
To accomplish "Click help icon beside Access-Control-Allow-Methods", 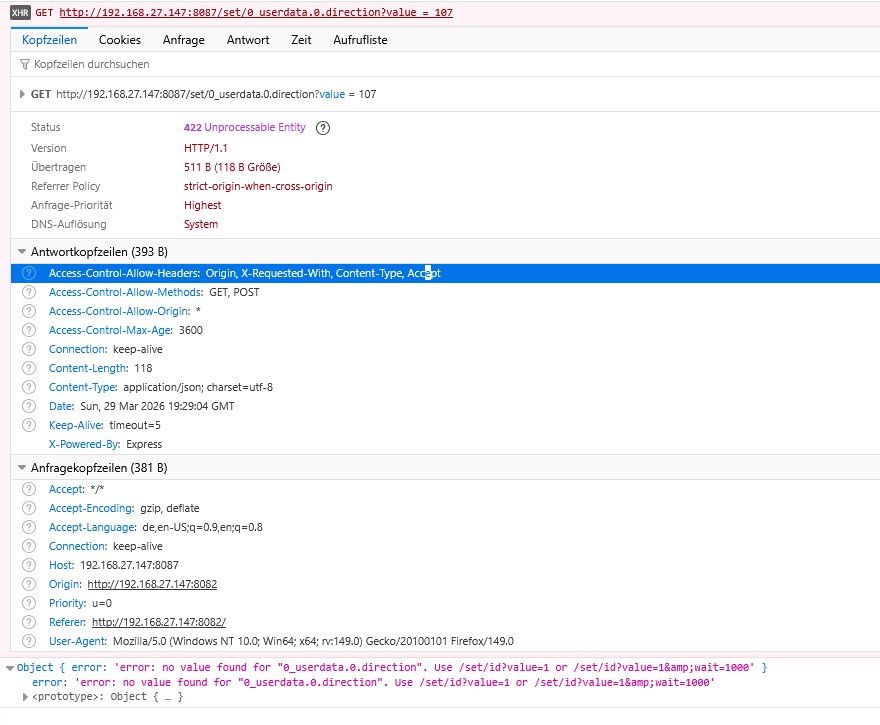I will 29,292.
